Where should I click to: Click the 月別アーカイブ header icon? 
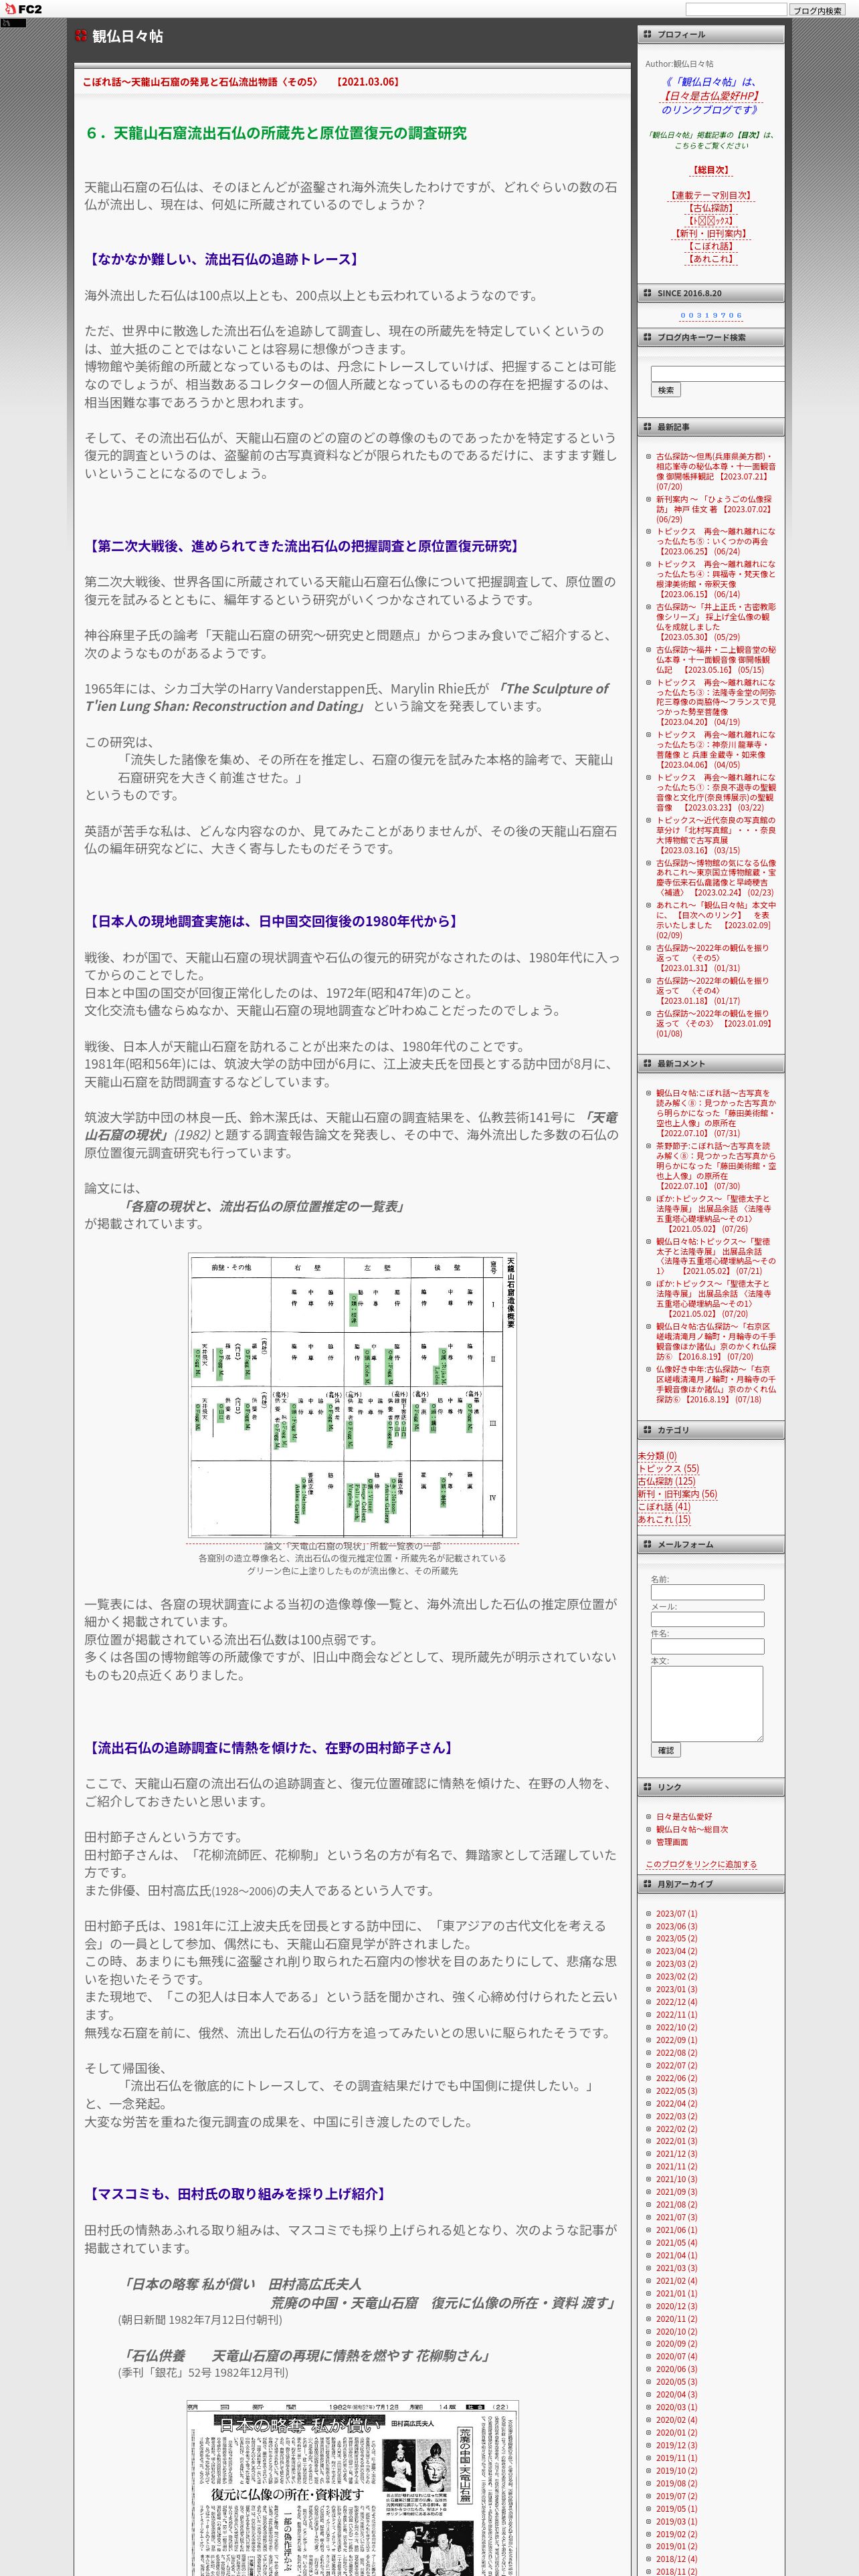(x=647, y=1884)
